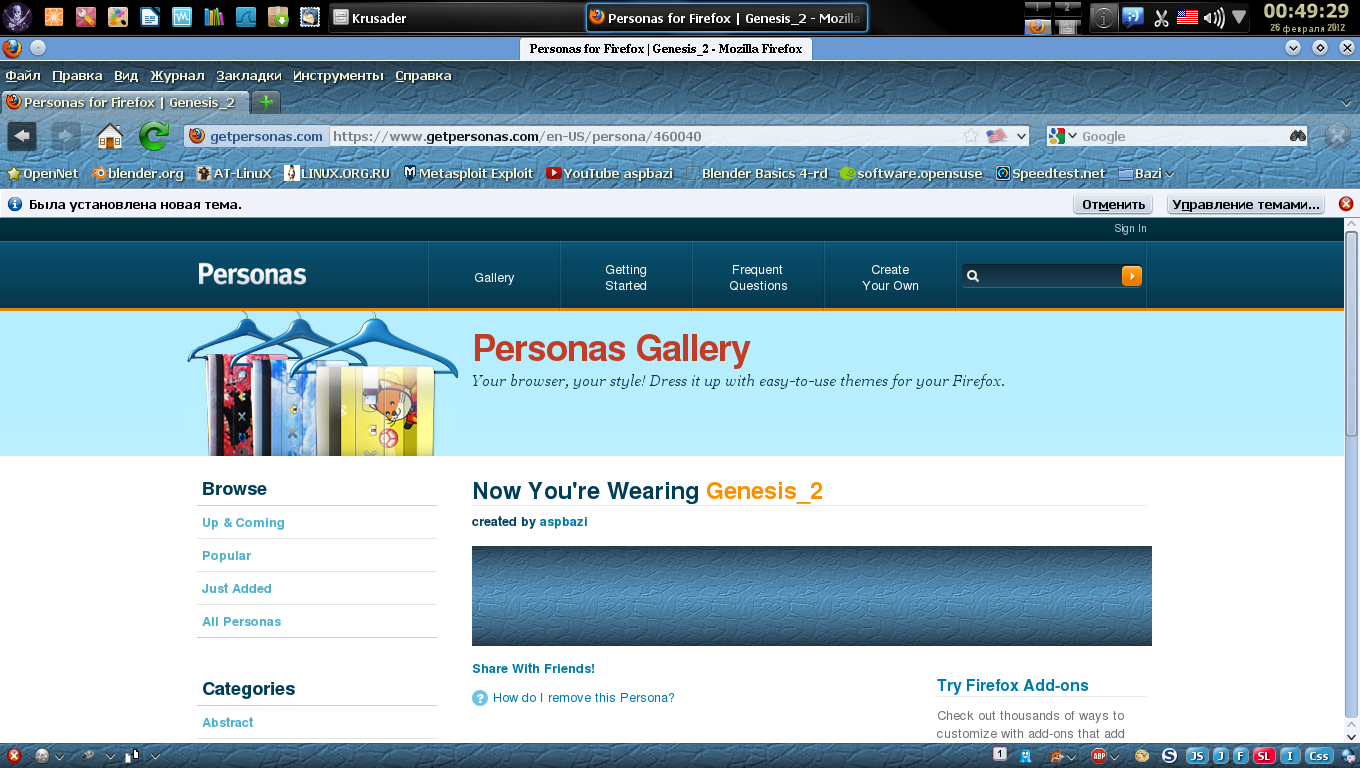
Task: Open the volume speaker tray icon
Action: (x=1213, y=17)
